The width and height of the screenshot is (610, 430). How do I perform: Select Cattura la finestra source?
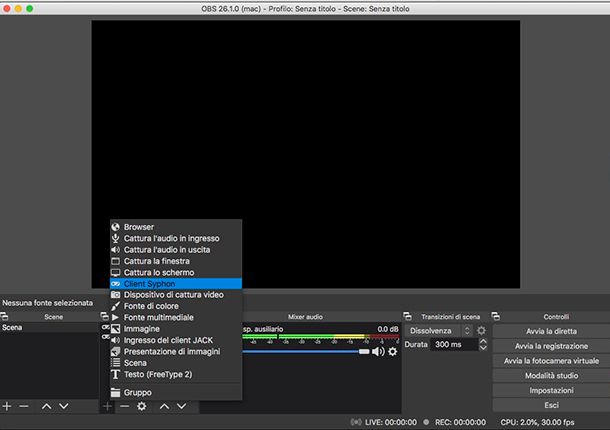176,261
